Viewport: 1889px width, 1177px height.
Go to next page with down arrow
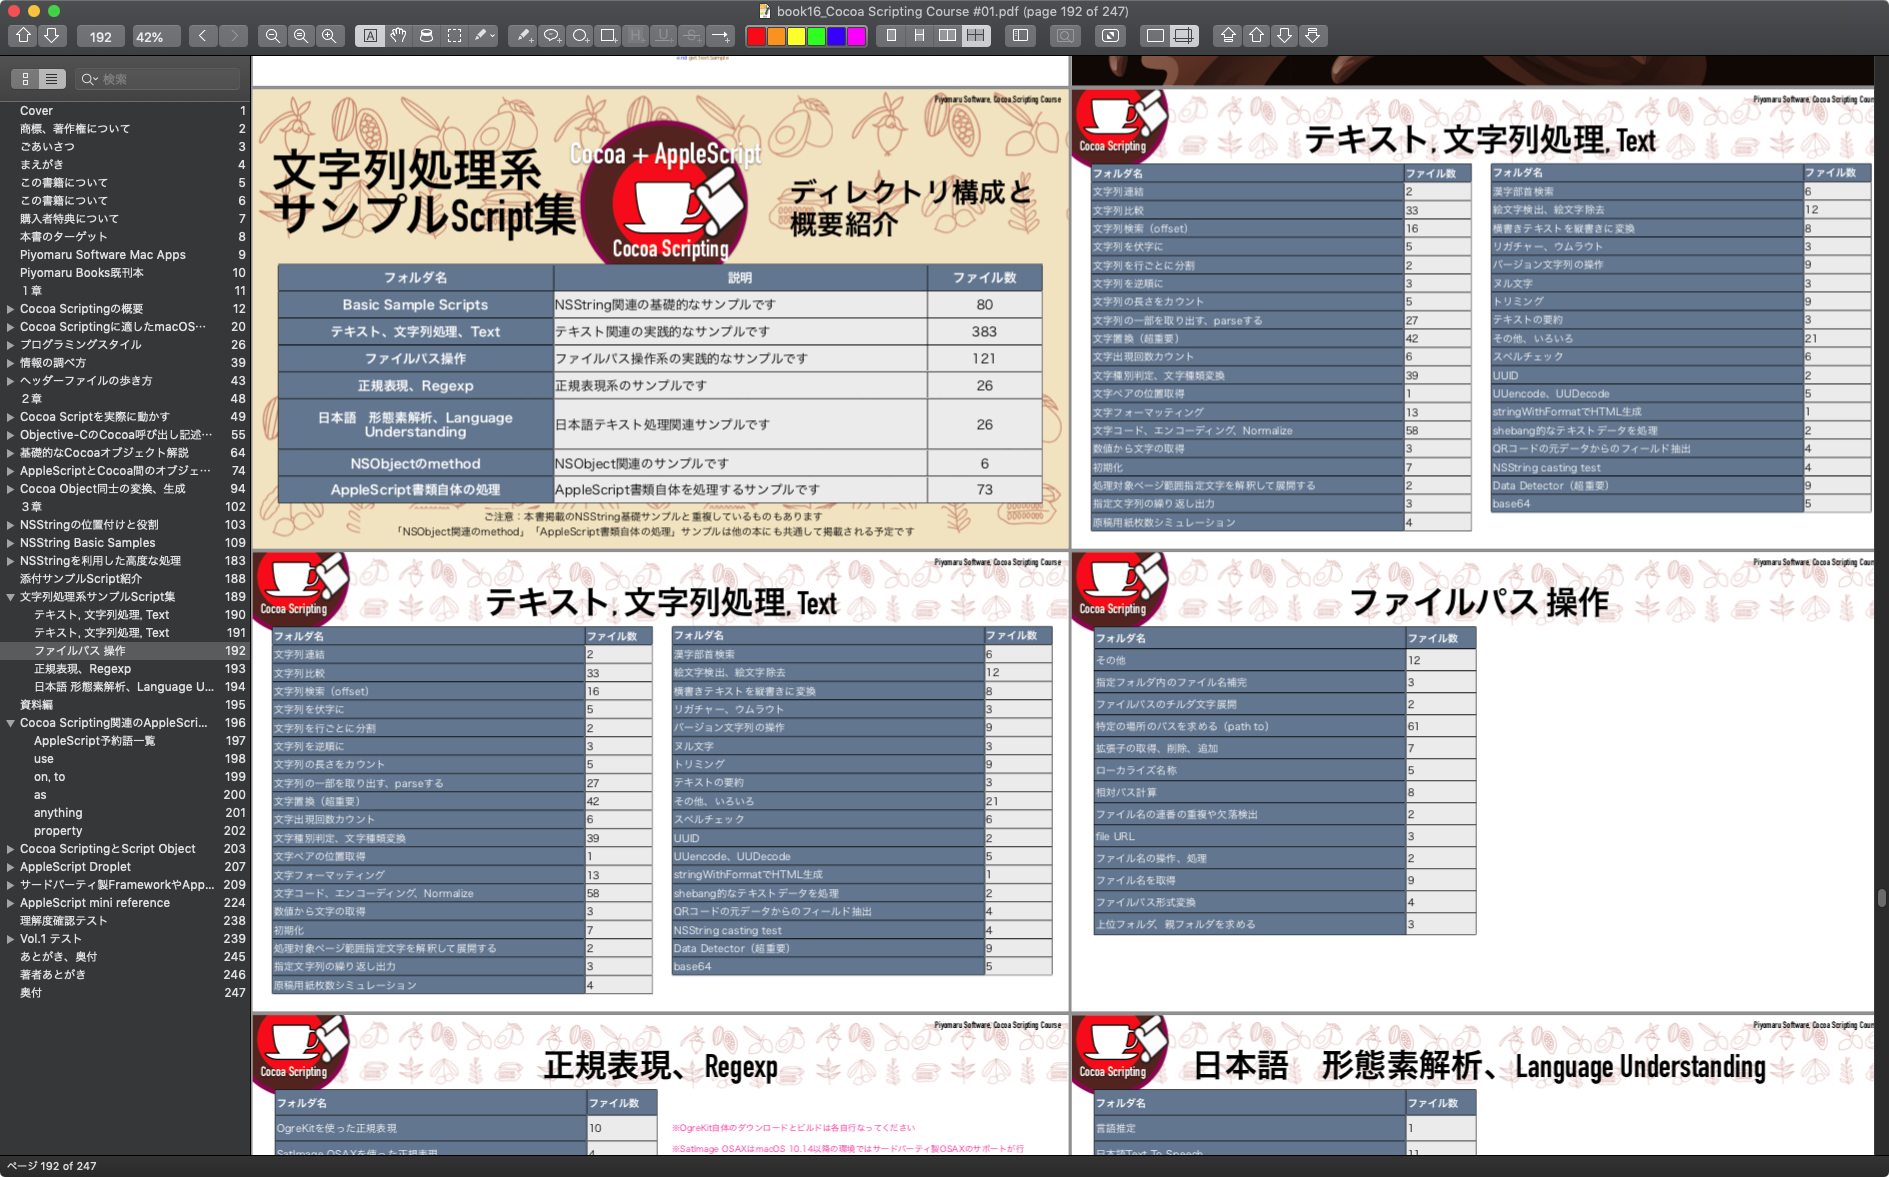coord(51,36)
